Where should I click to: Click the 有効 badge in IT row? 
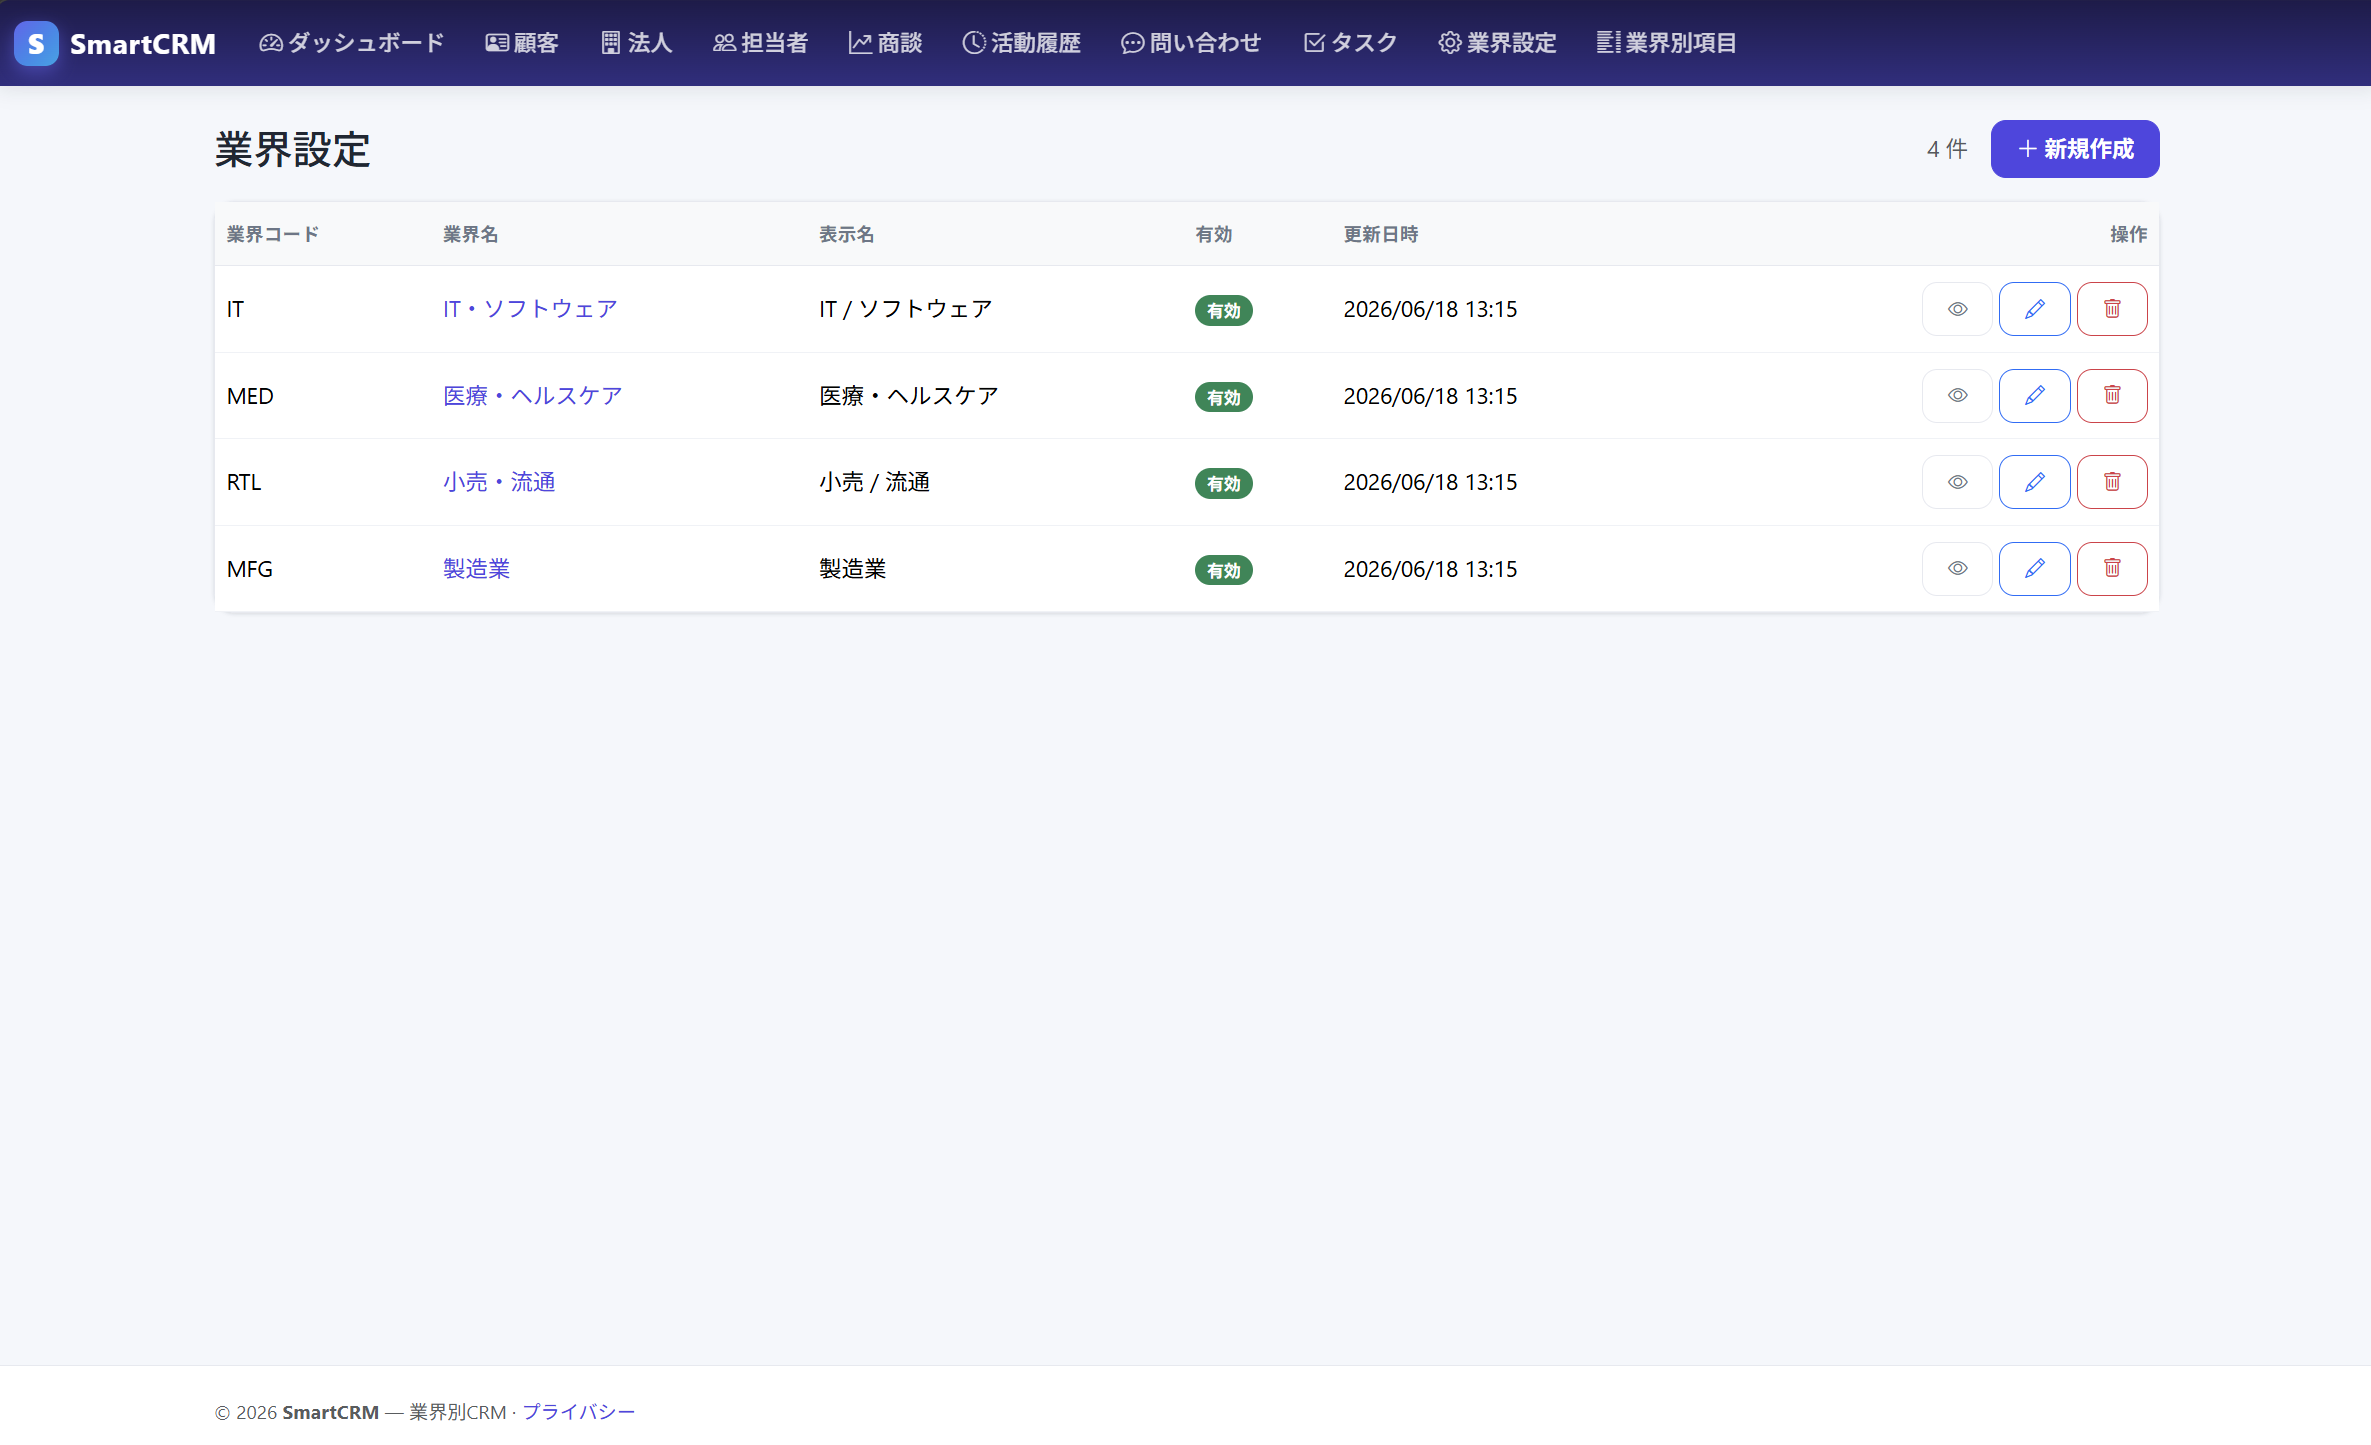(1223, 311)
